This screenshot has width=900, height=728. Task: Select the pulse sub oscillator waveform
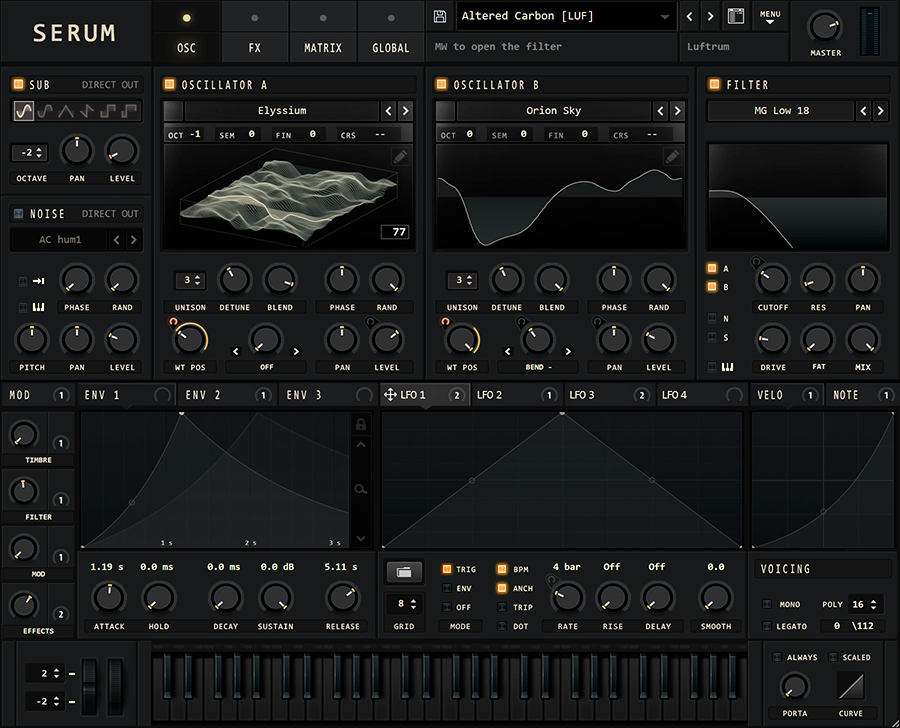pyautogui.click(x=129, y=111)
